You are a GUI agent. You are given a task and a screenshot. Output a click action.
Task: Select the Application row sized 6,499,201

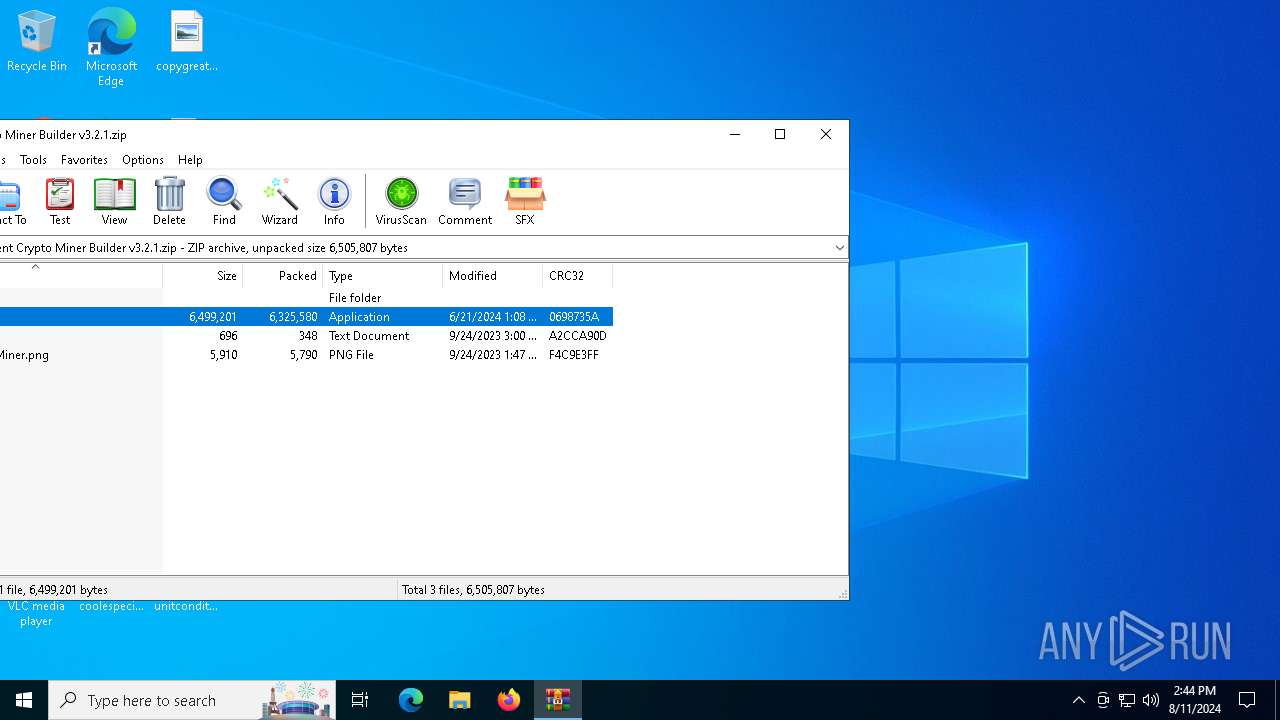point(306,317)
